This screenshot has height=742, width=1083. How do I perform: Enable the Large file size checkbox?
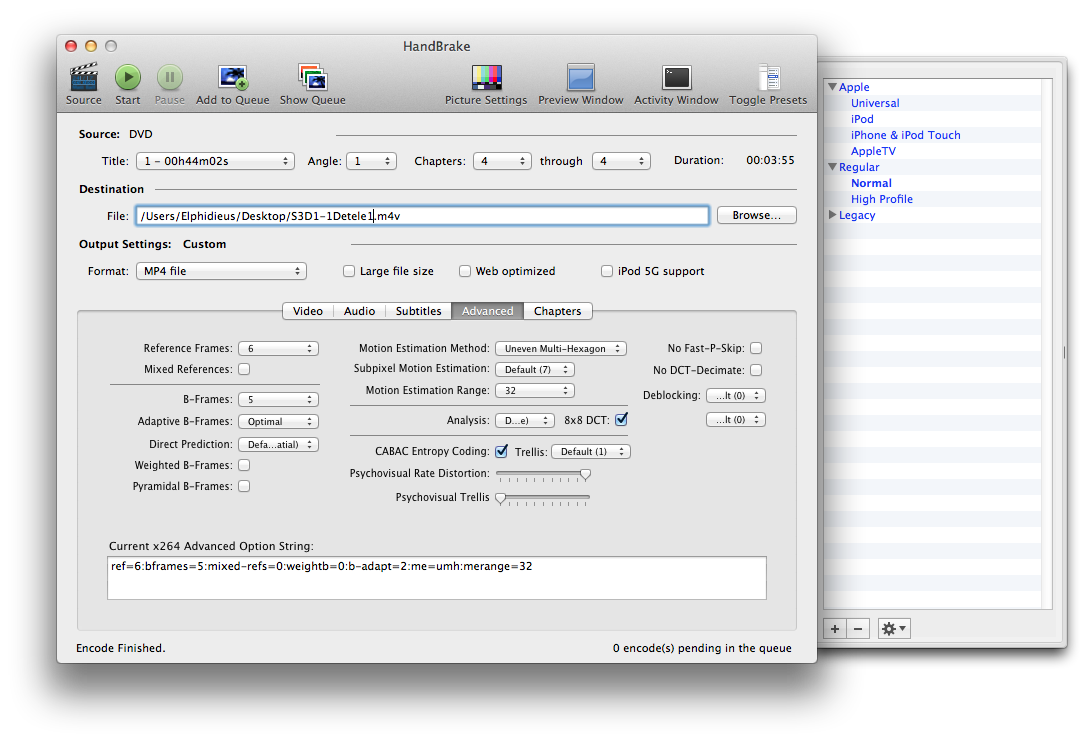tap(349, 272)
